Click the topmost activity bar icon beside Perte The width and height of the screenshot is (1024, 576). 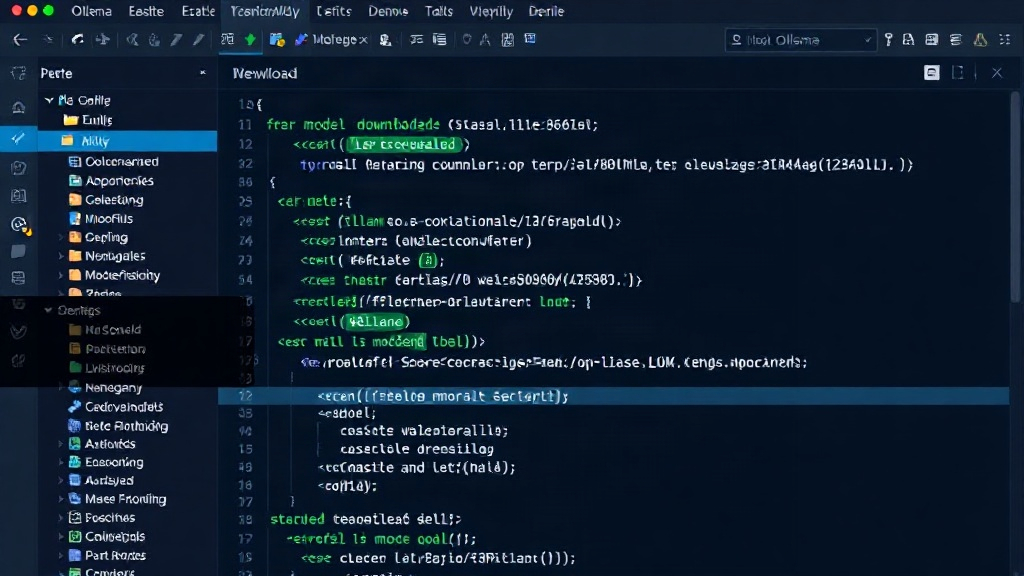[x=18, y=73]
